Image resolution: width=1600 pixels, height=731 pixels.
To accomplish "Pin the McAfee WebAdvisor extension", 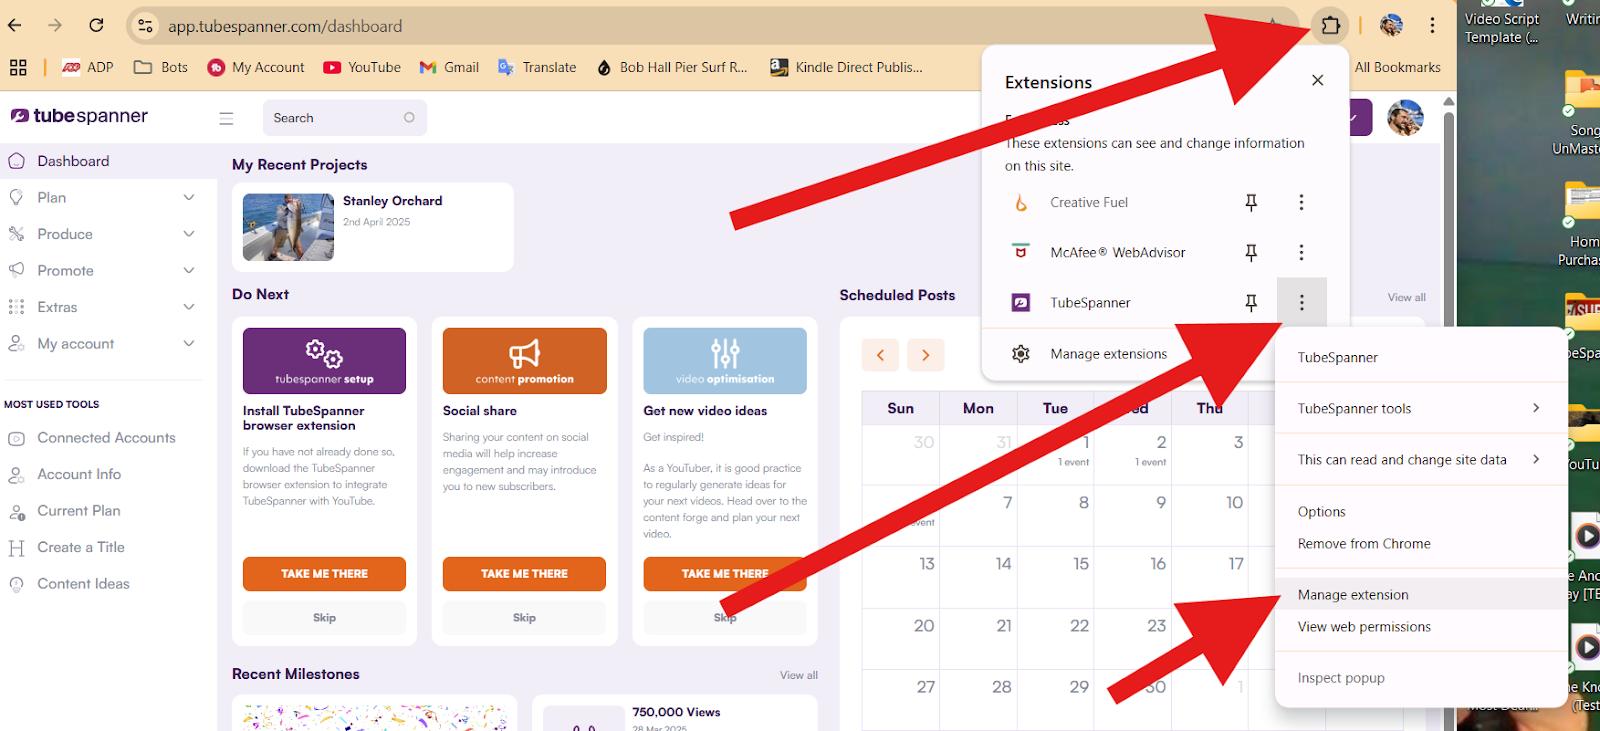I will click(x=1251, y=253).
